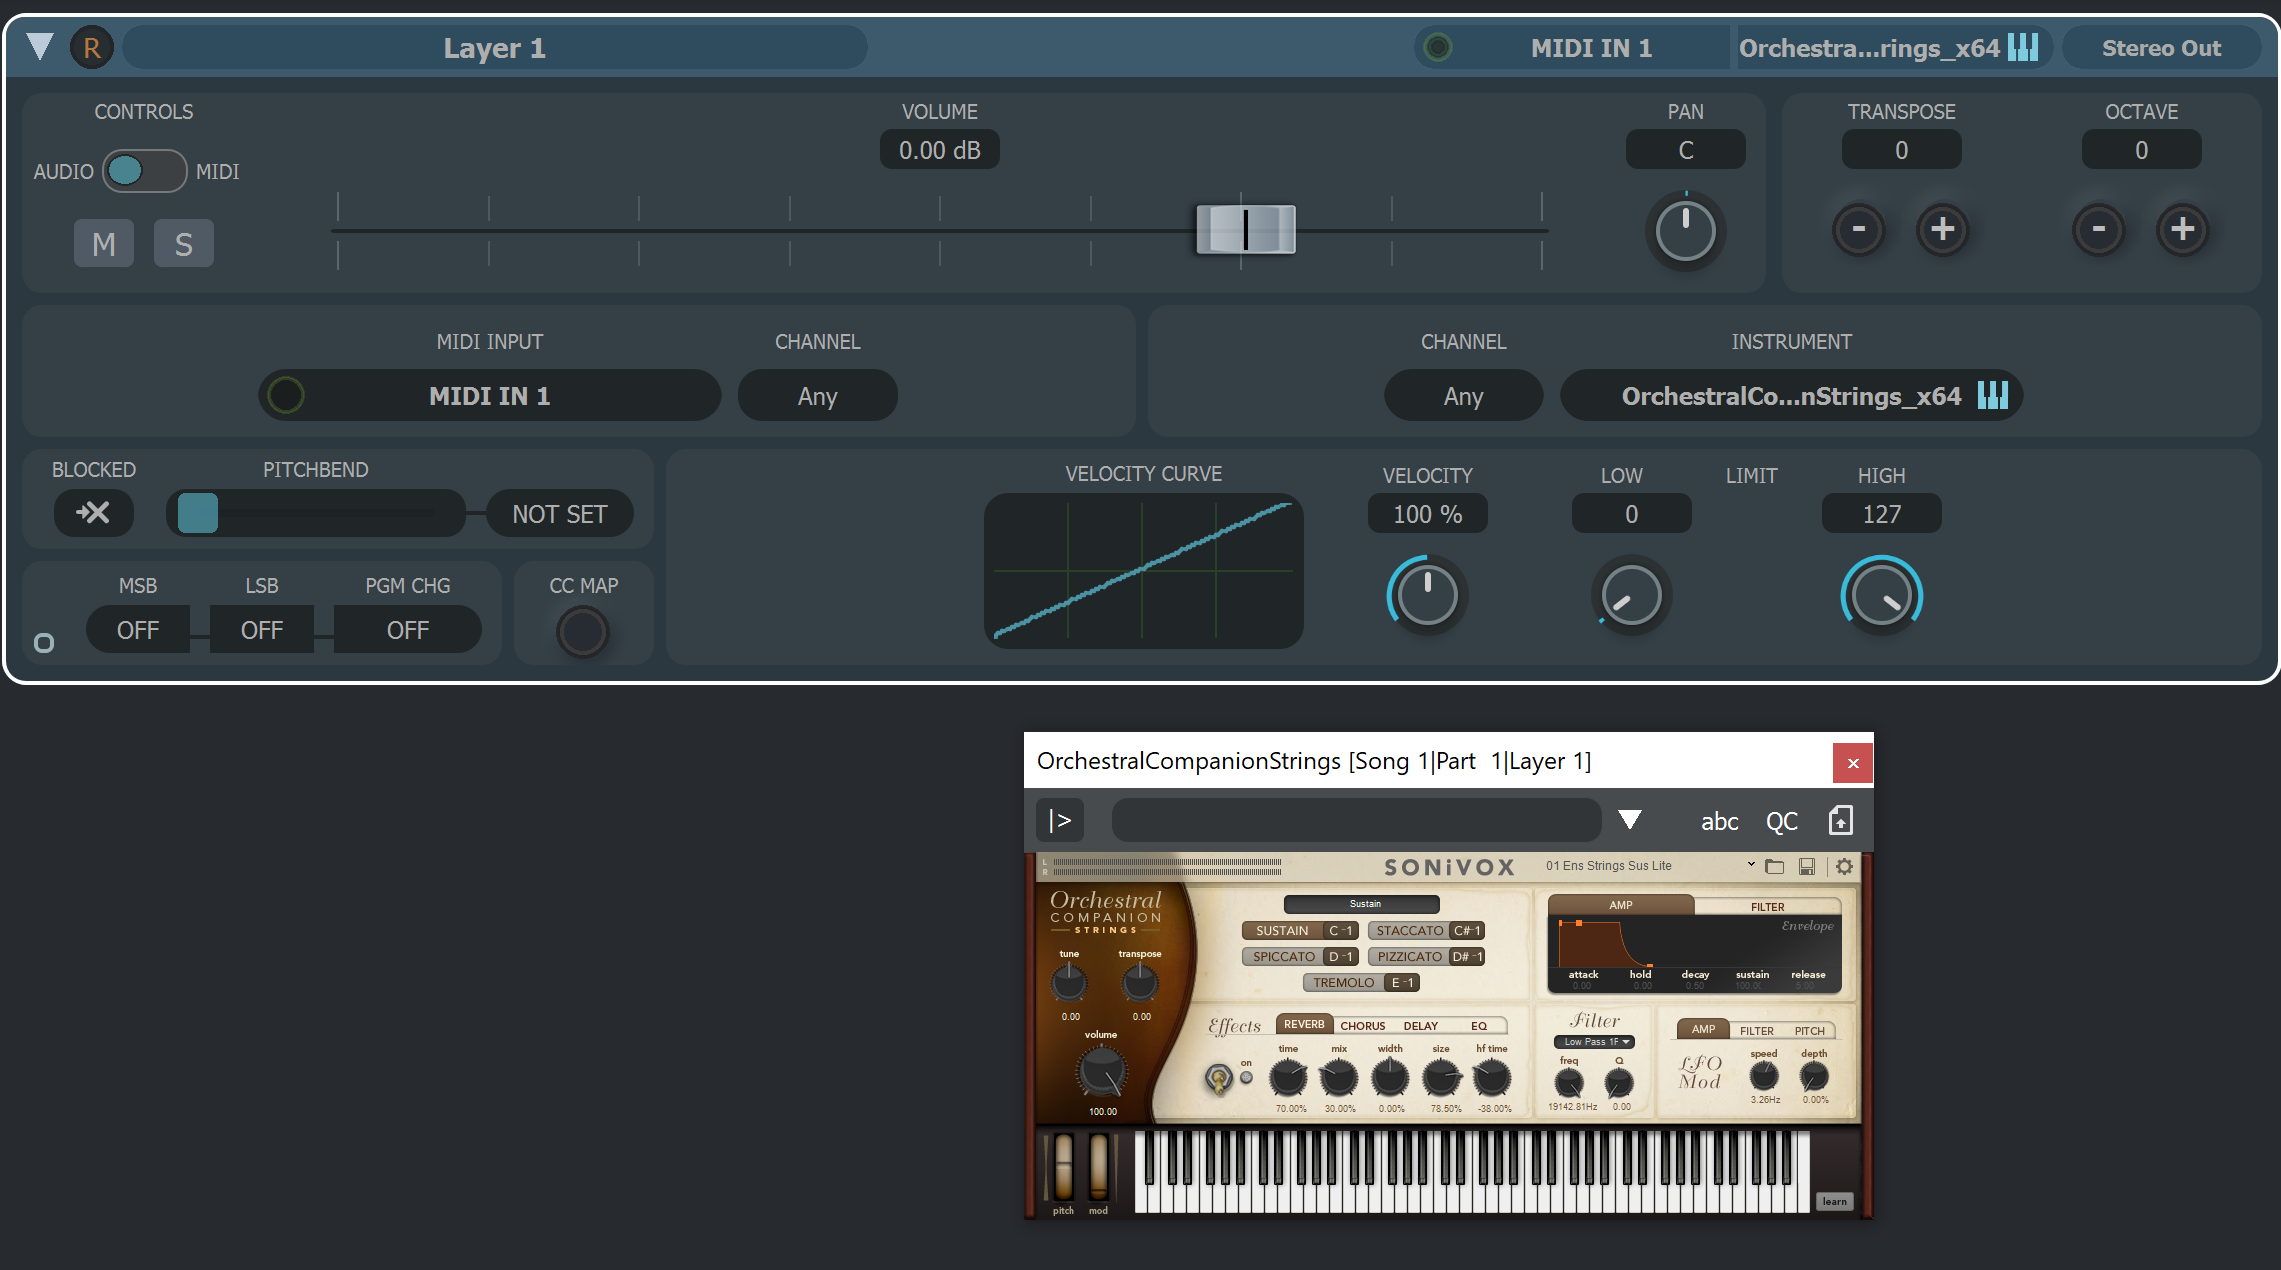The height and width of the screenshot is (1270, 2281).
Task: Toggle the AUDIO/MIDI controls switch
Action: pyautogui.click(x=144, y=171)
